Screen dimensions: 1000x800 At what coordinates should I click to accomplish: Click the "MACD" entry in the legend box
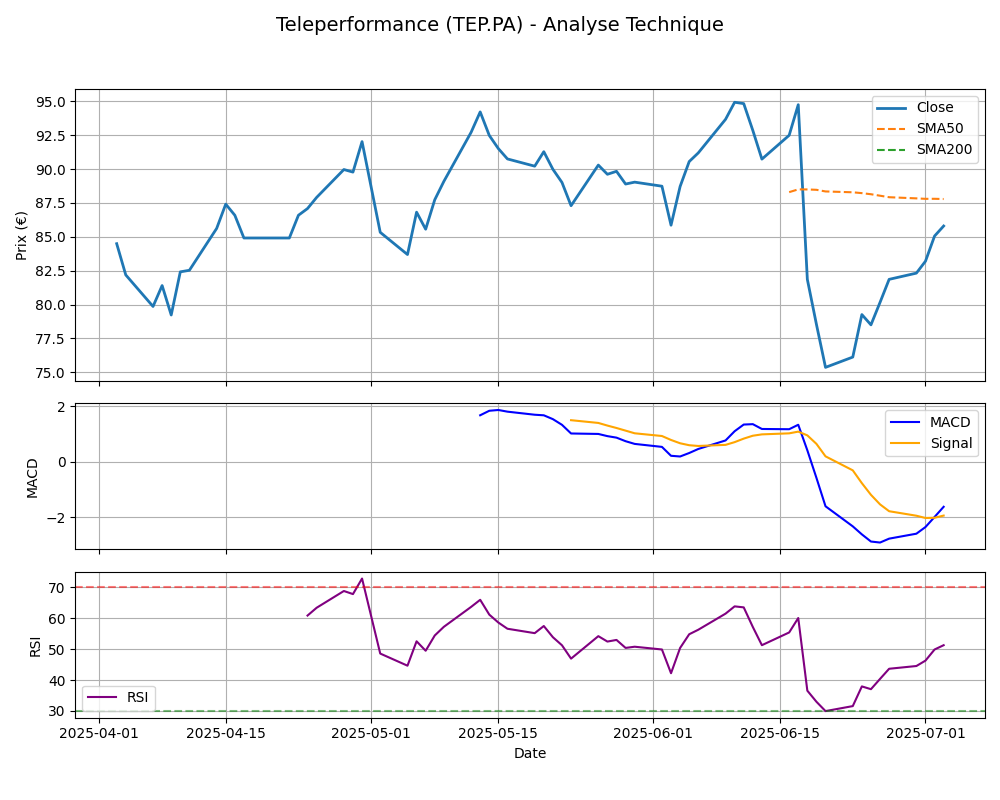(930, 422)
